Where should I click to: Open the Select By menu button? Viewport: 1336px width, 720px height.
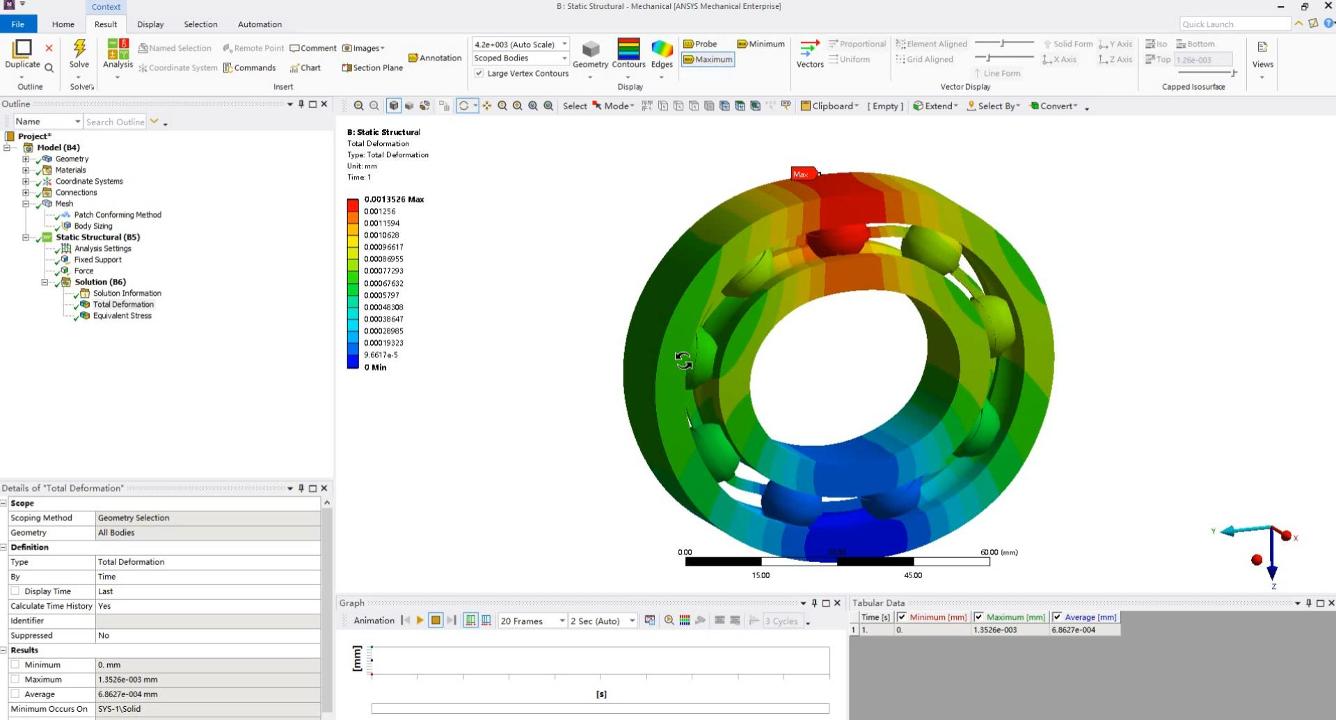[x=994, y=106]
